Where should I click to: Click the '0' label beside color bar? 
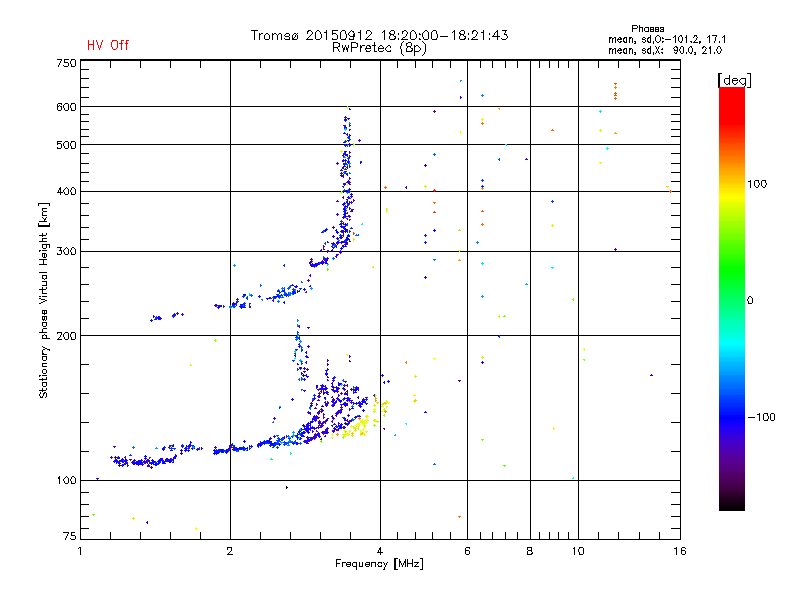click(x=750, y=301)
